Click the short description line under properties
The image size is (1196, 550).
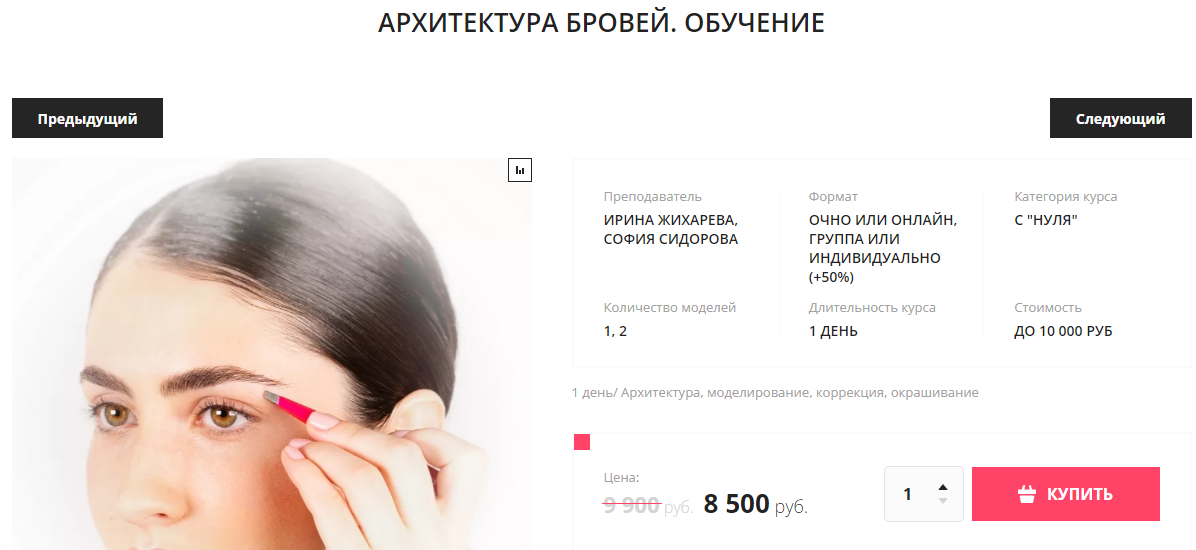coord(775,393)
